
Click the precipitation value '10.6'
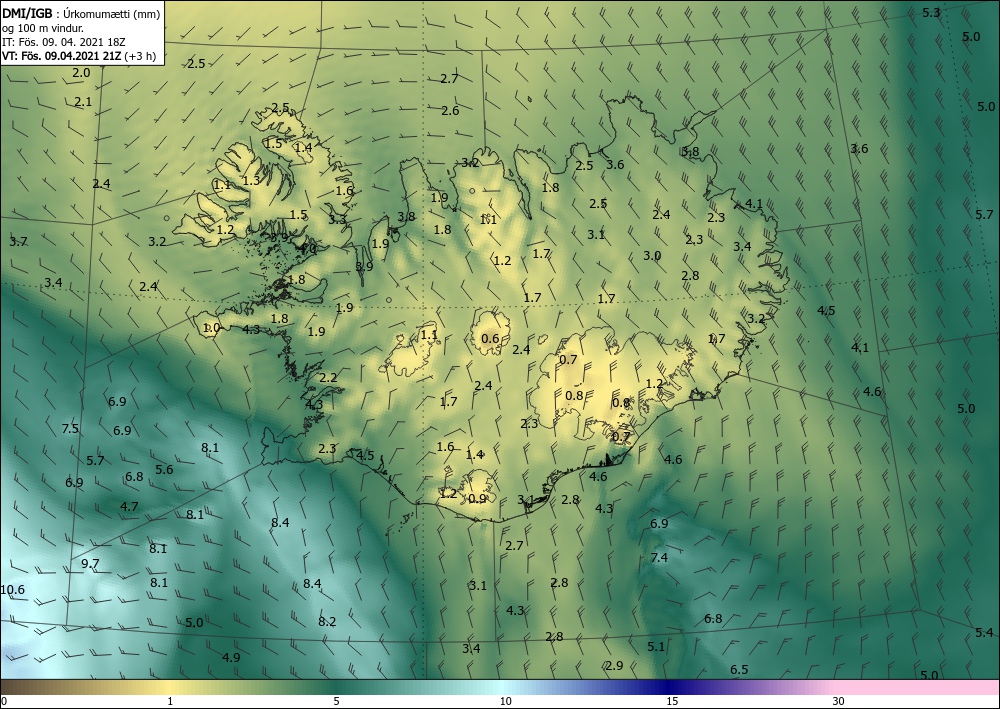pyautogui.click(x=12, y=590)
